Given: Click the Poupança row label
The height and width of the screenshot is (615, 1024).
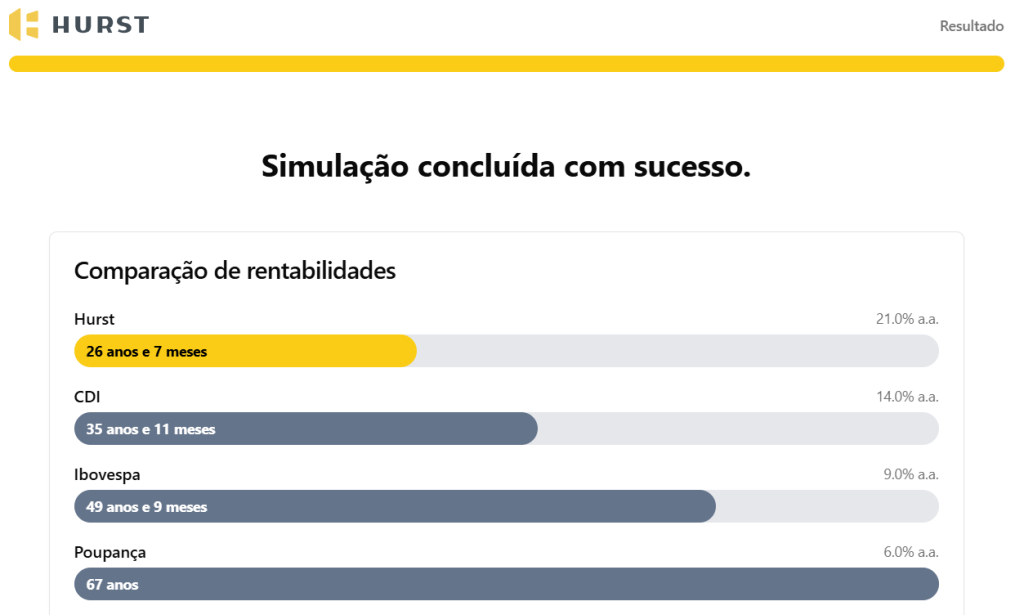Looking at the screenshot, I should pyautogui.click(x=110, y=552).
